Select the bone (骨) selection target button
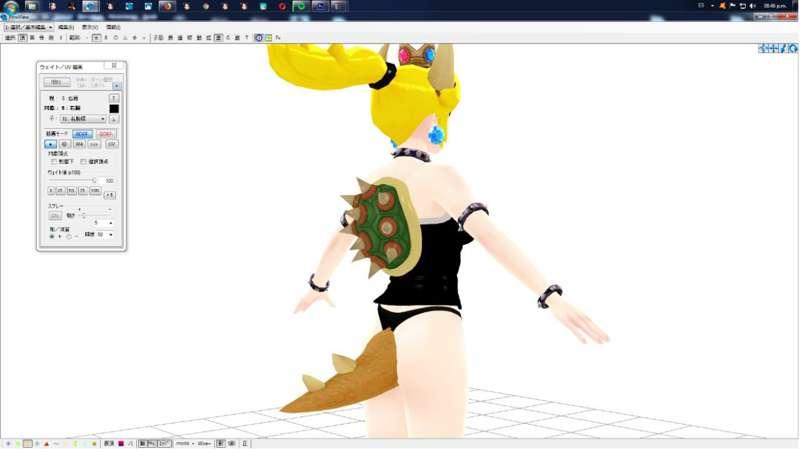The width and height of the screenshot is (800, 449). 42,38
